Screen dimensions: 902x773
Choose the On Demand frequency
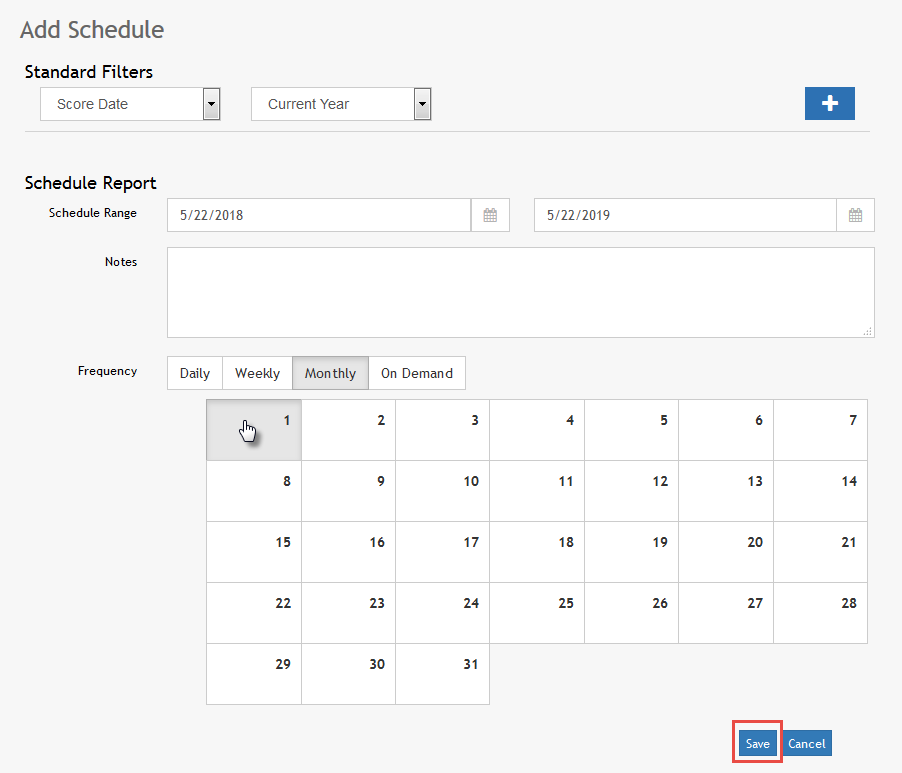pos(416,373)
